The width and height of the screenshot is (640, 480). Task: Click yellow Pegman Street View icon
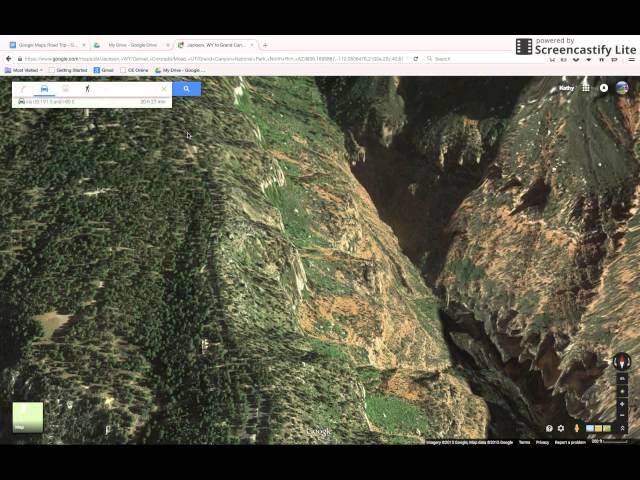(x=577, y=428)
